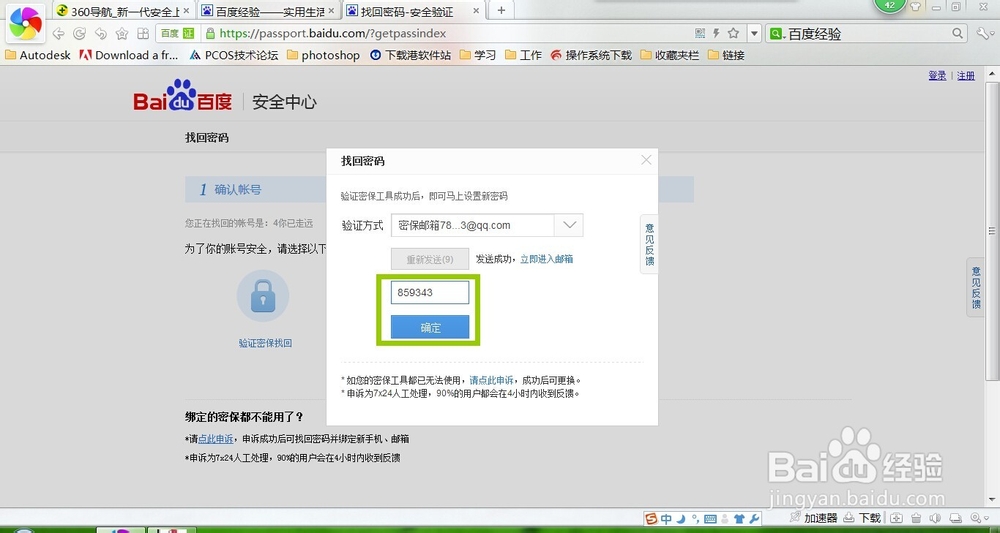Click the undo-close-tab arrow icon
This screenshot has width=1000, height=533.
click(x=100, y=34)
